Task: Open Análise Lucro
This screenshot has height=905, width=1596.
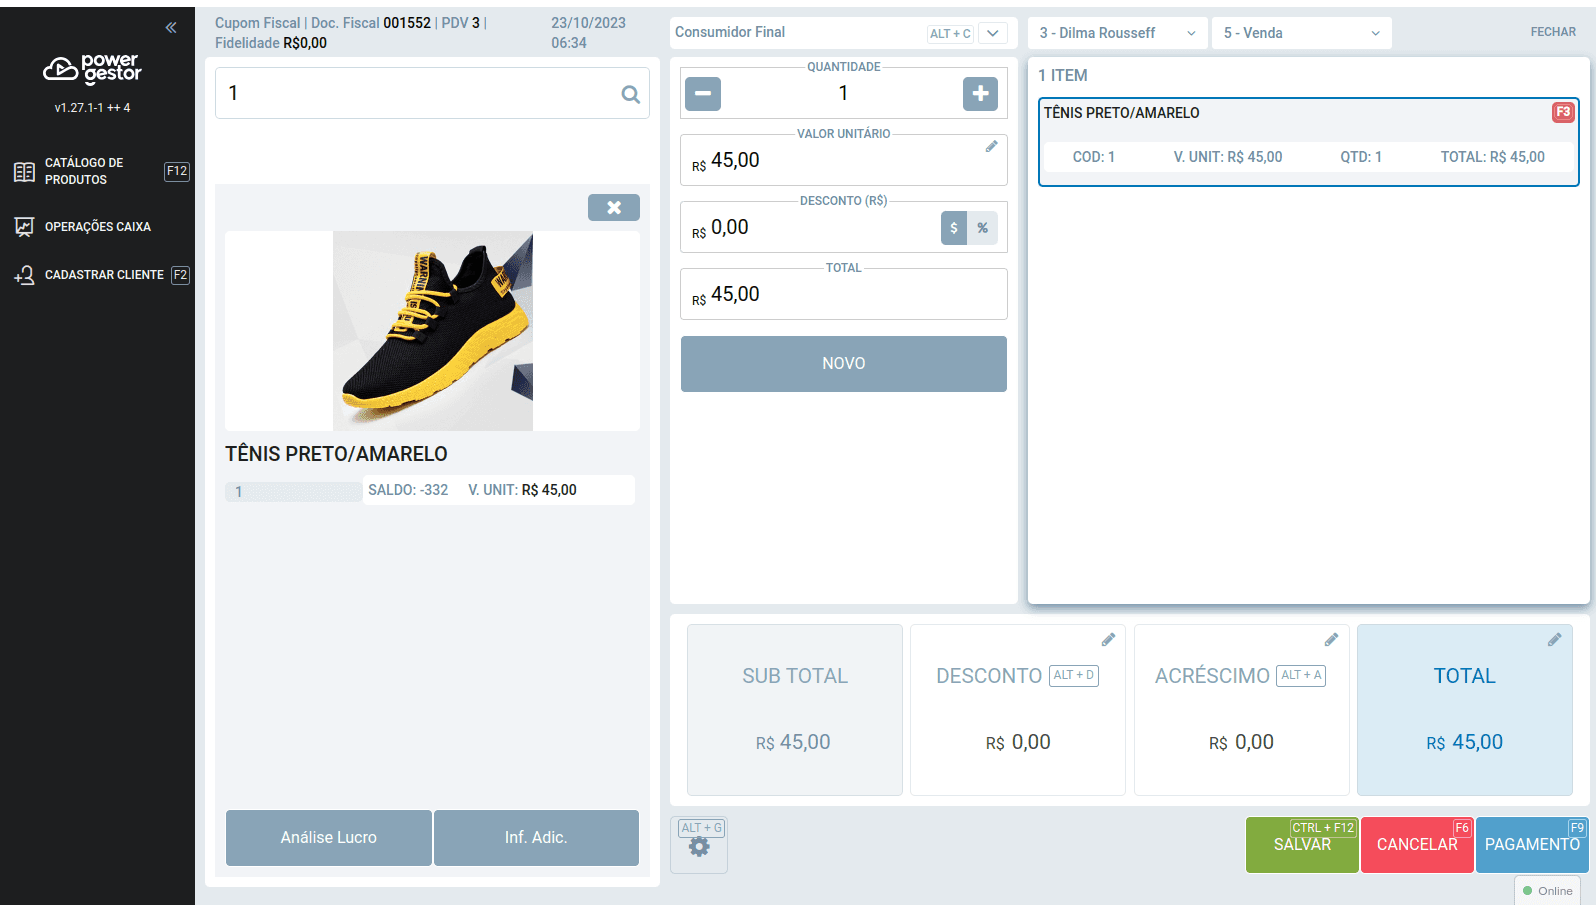Action: point(329,838)
